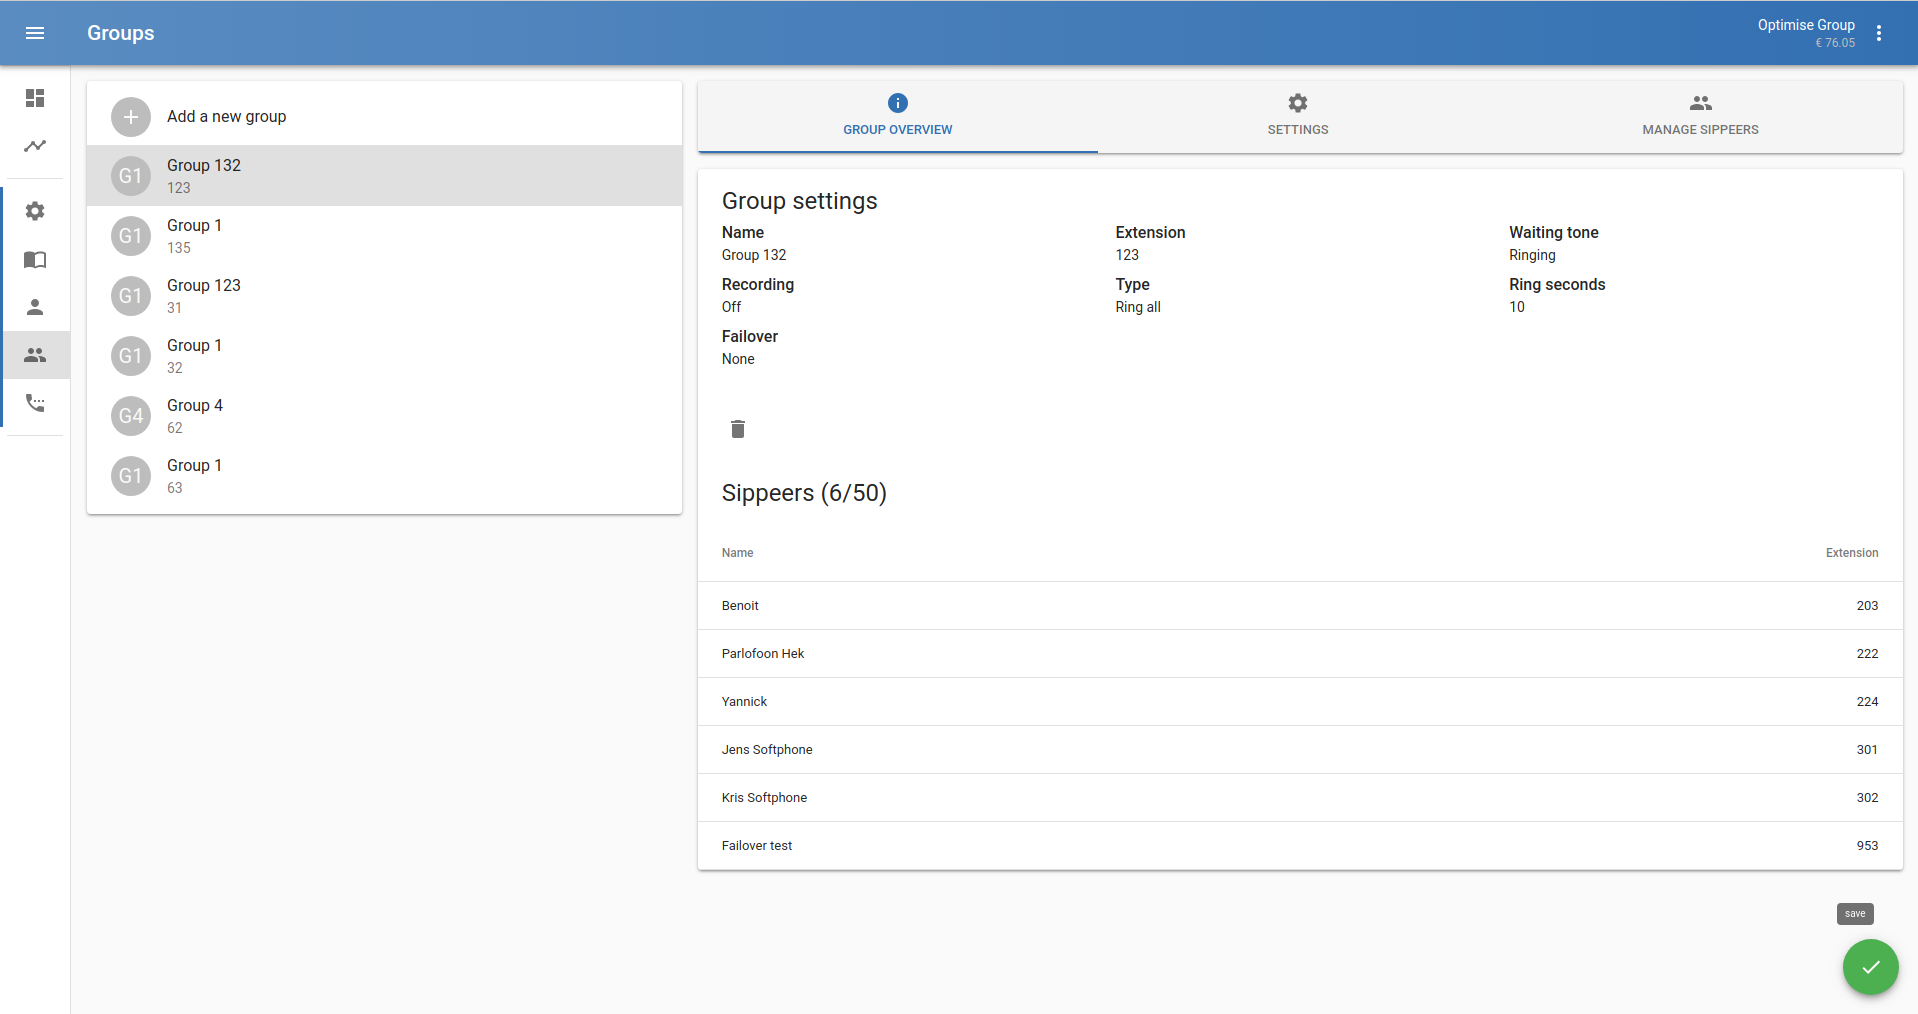The width and height of the screenshot is (1918, 1014).
Task: Open the settings gear in left sidebar
Action: click(35, 211)
